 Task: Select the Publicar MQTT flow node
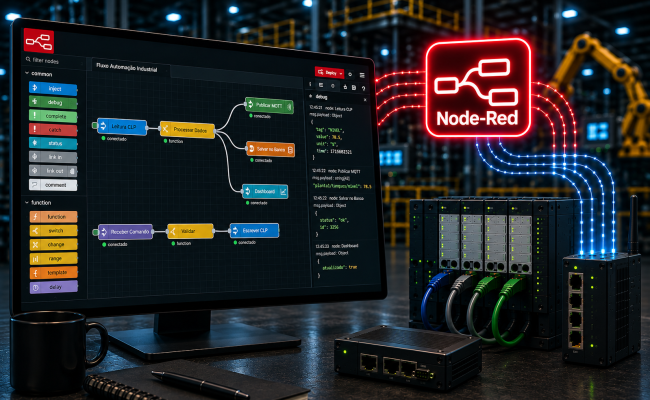click(269, 105)
